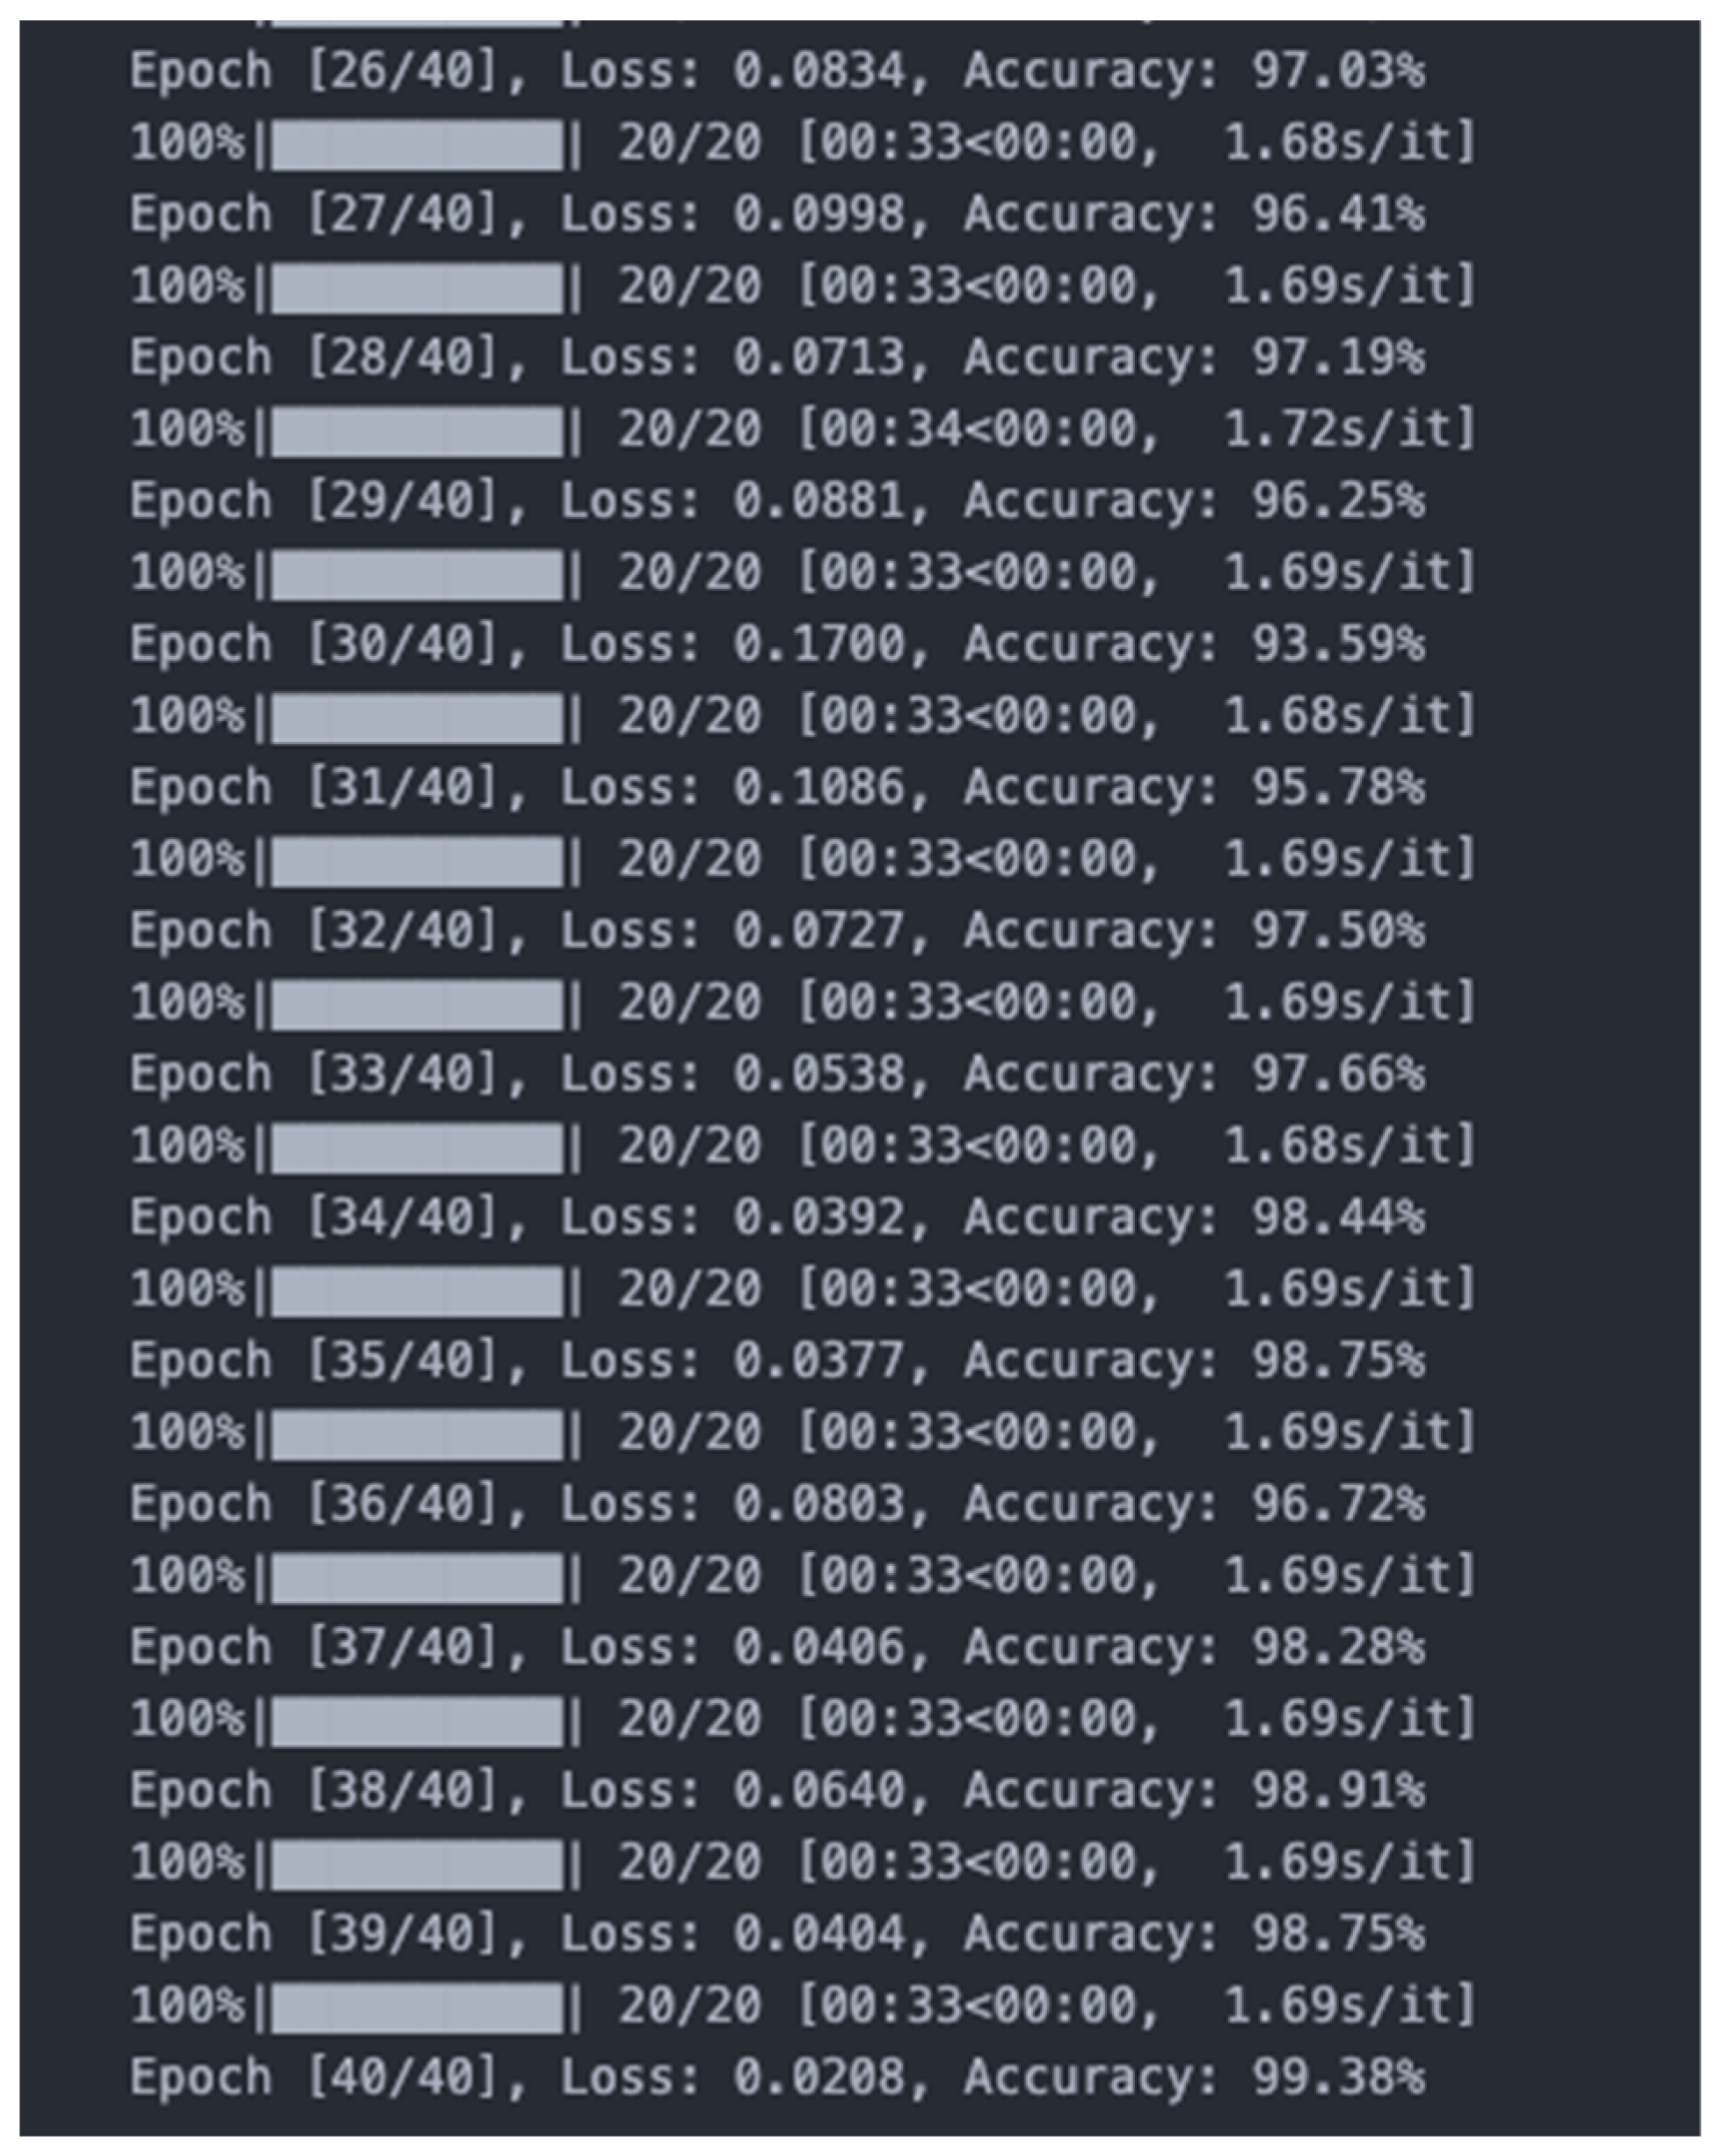This screenshot has width=1717, height=2156.
Task: Click the Loss value 0.0377
Action: [818, 1361]
